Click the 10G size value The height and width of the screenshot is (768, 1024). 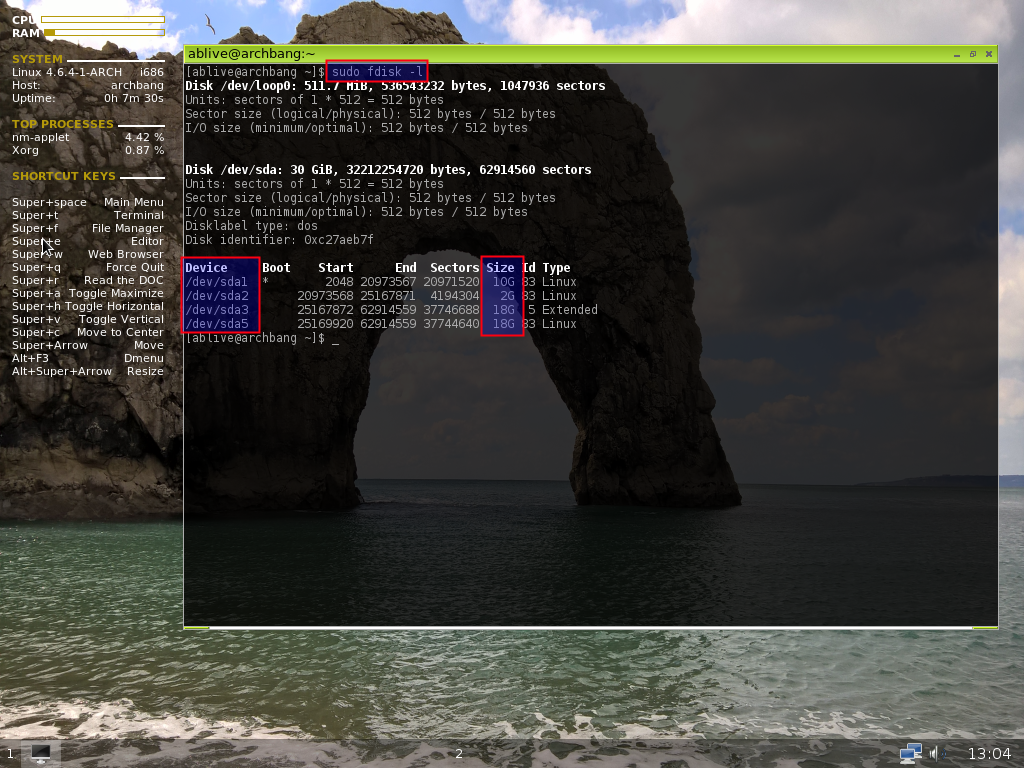point(504,282)
